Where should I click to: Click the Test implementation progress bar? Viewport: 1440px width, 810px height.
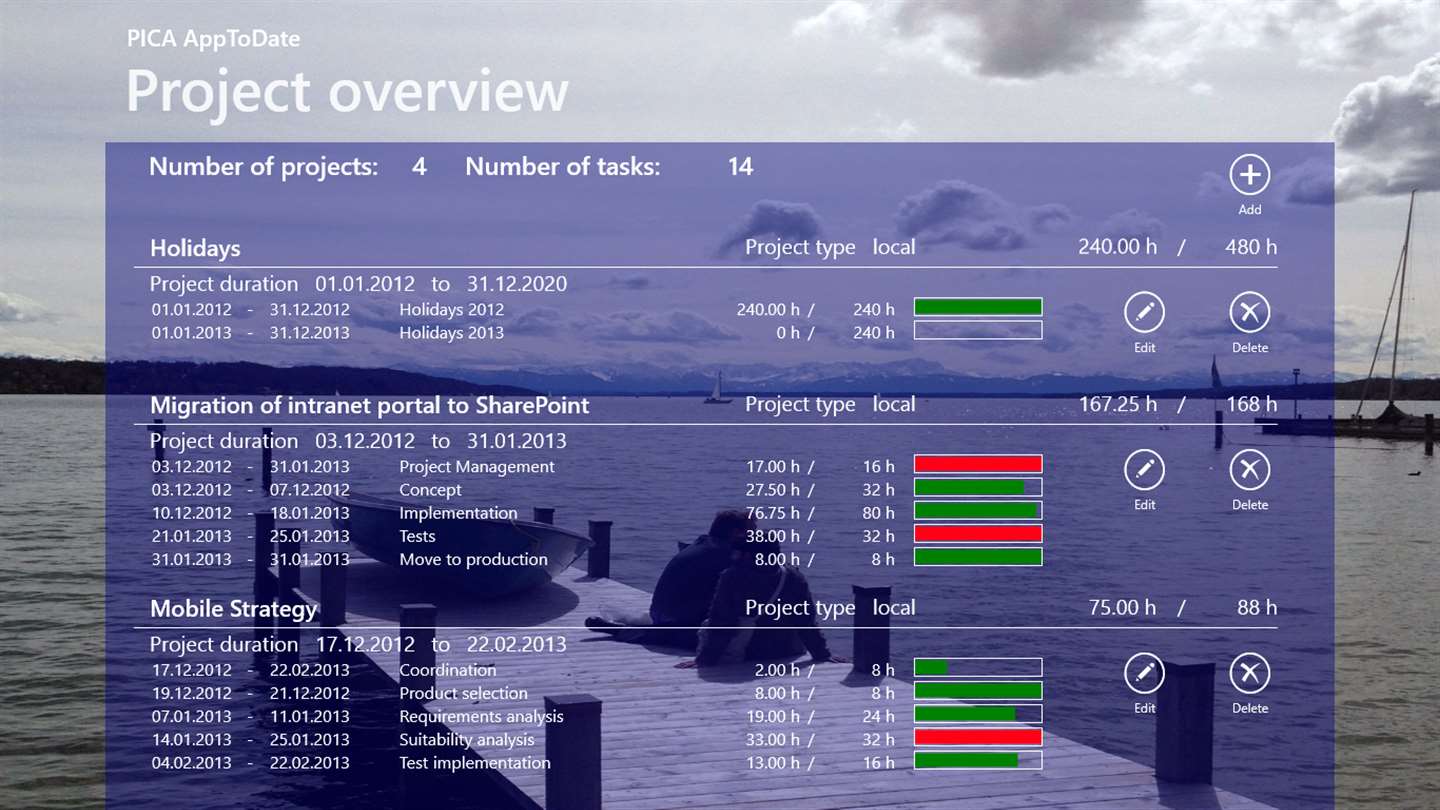(x=978, y=760)
